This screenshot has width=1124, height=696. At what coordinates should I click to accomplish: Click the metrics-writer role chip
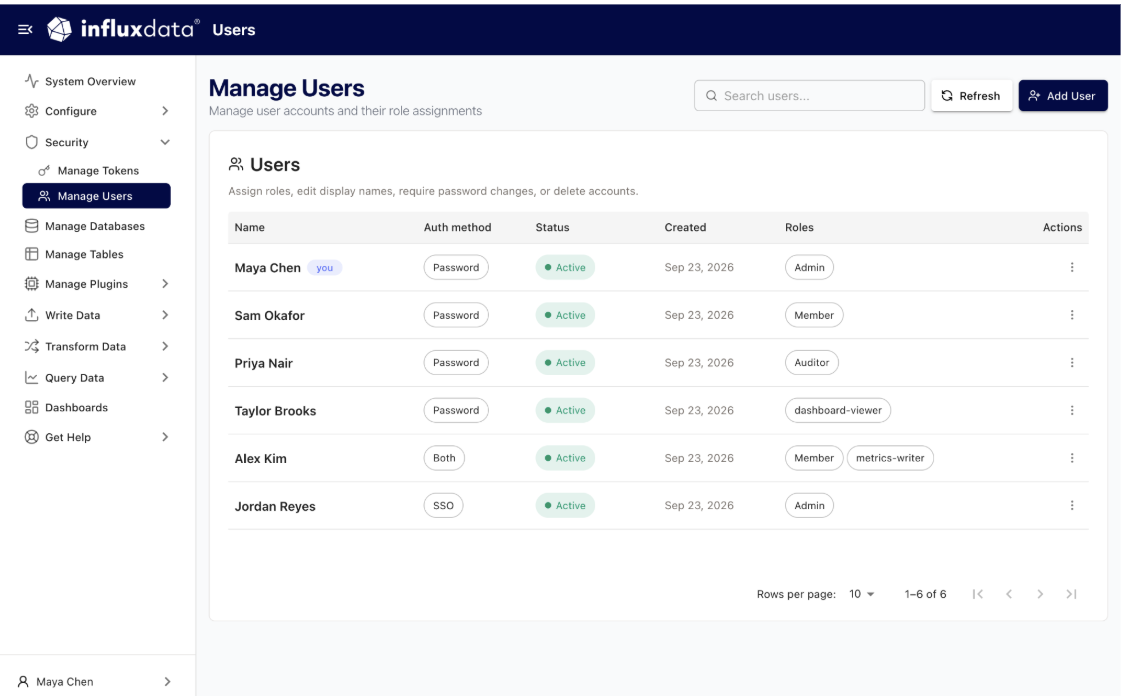tap(890, 458)
